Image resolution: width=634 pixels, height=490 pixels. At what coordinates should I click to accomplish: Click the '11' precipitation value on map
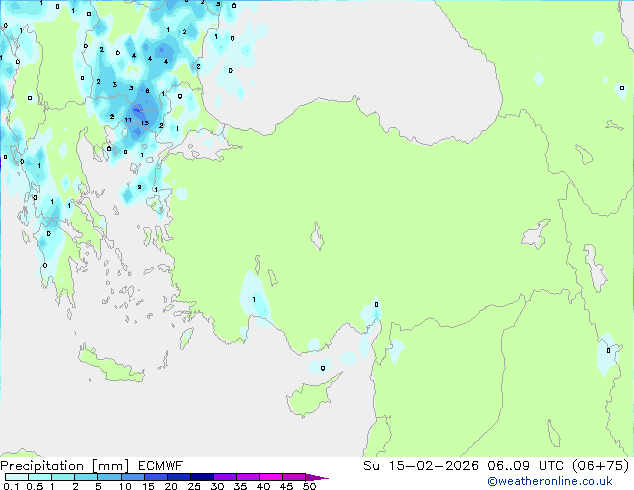(128, 120)
